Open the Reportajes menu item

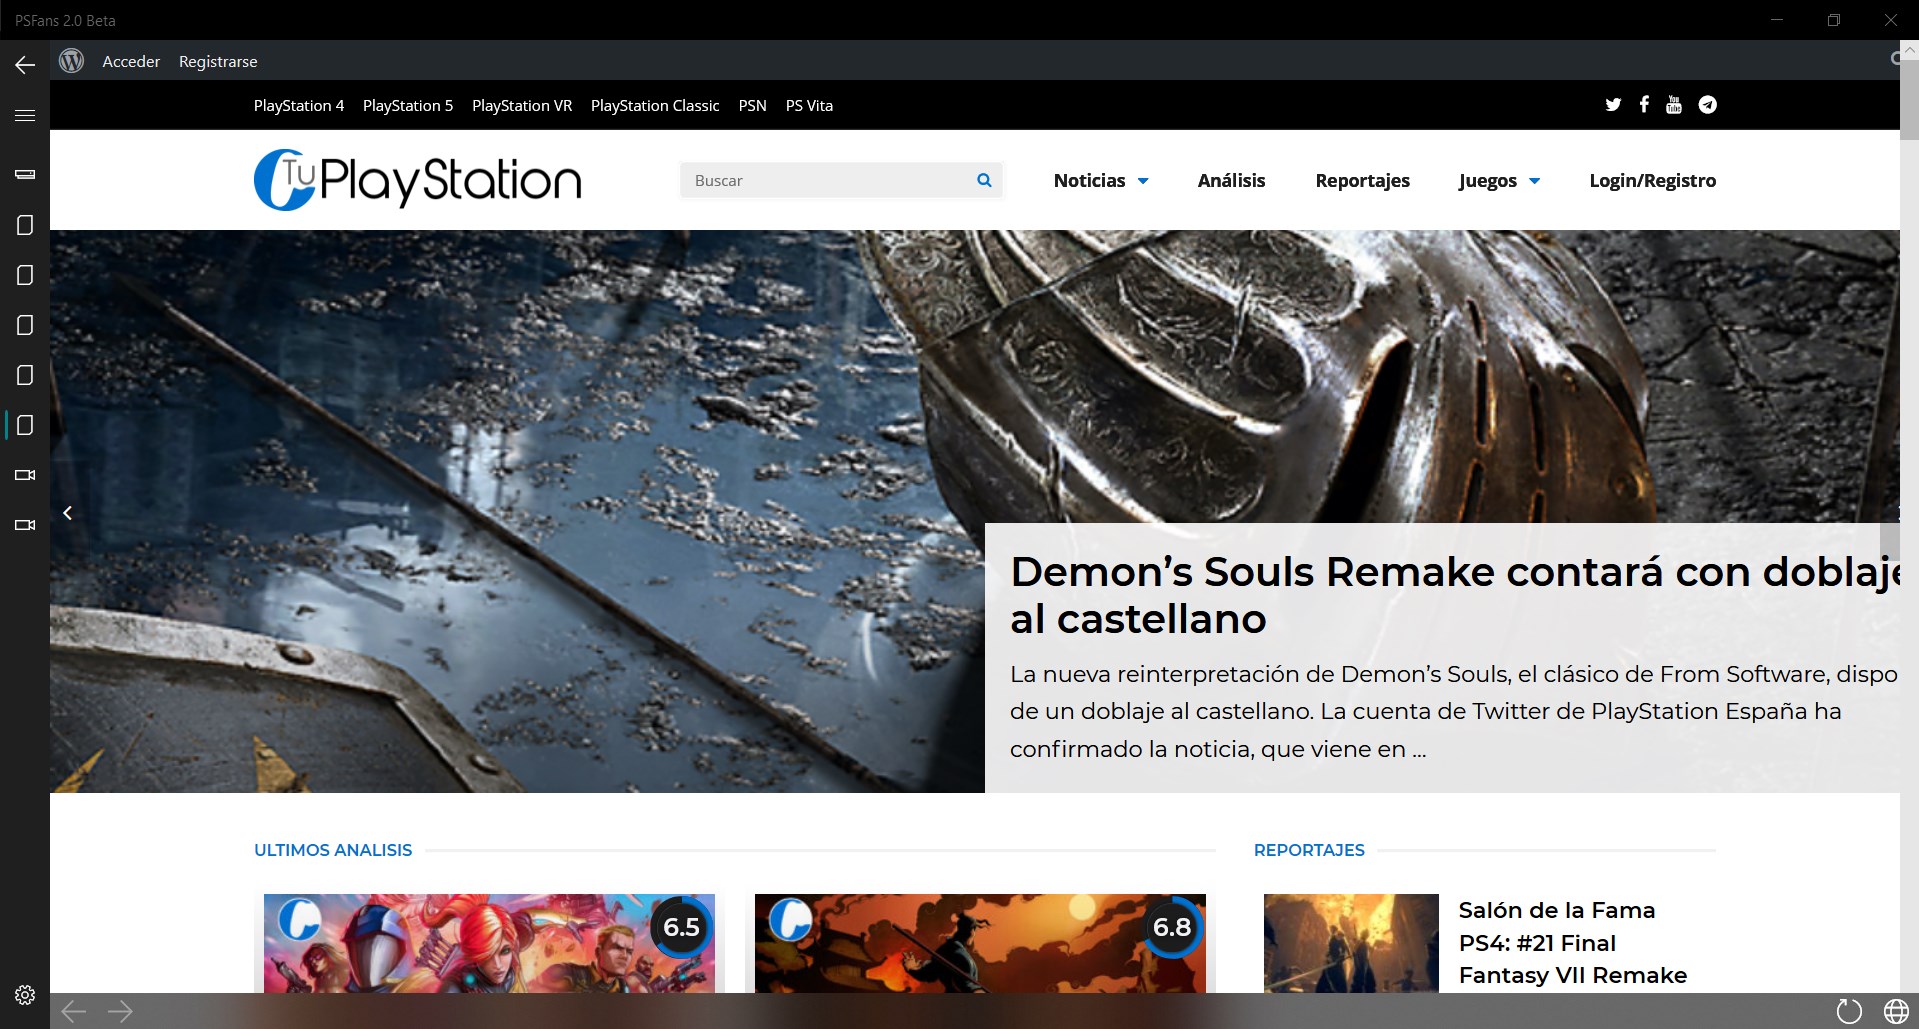(x=1362, y=180)
